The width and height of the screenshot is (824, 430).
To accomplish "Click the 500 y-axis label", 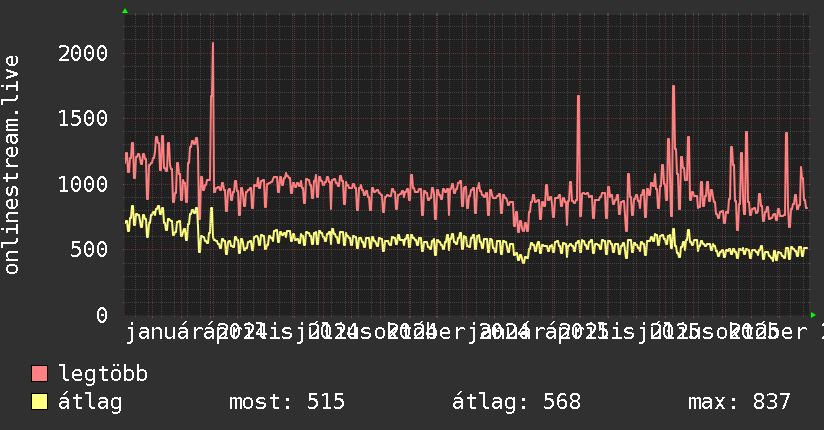I will [x=89, y=250].
